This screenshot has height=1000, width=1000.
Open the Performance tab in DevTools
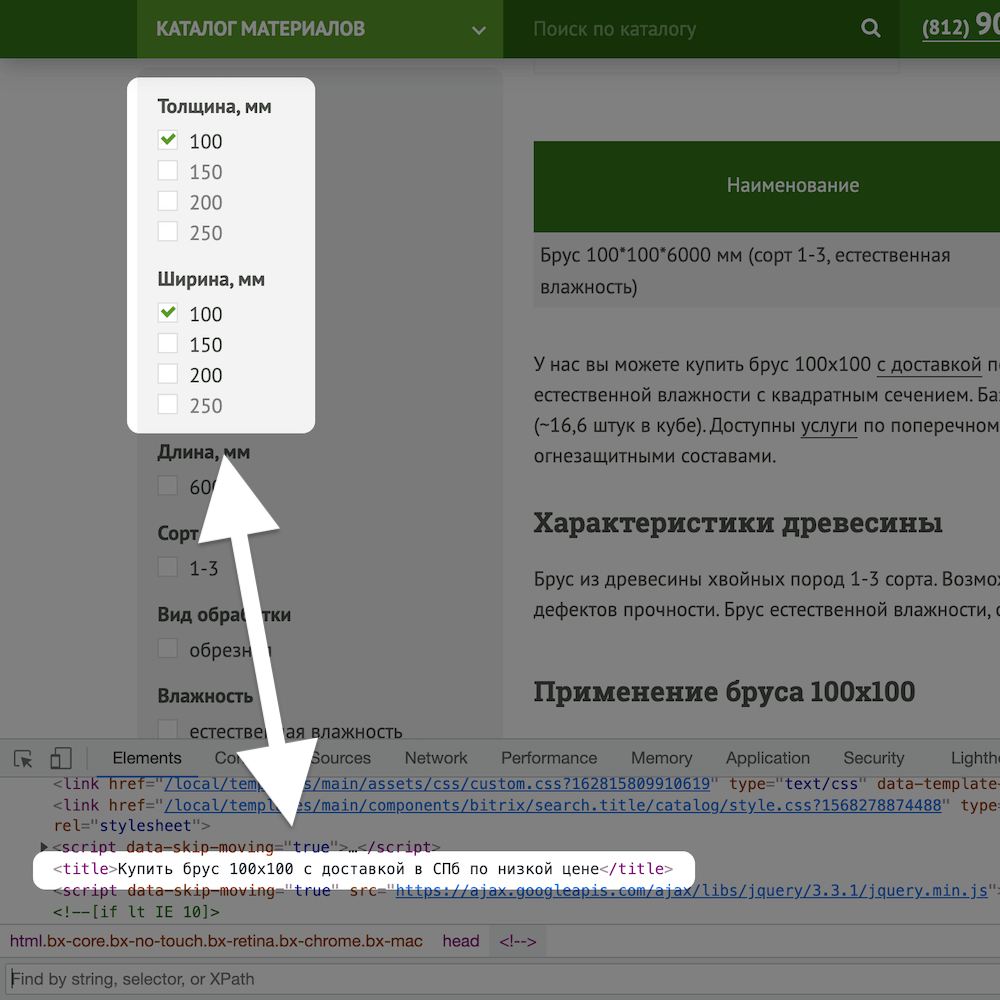(548, 758)
